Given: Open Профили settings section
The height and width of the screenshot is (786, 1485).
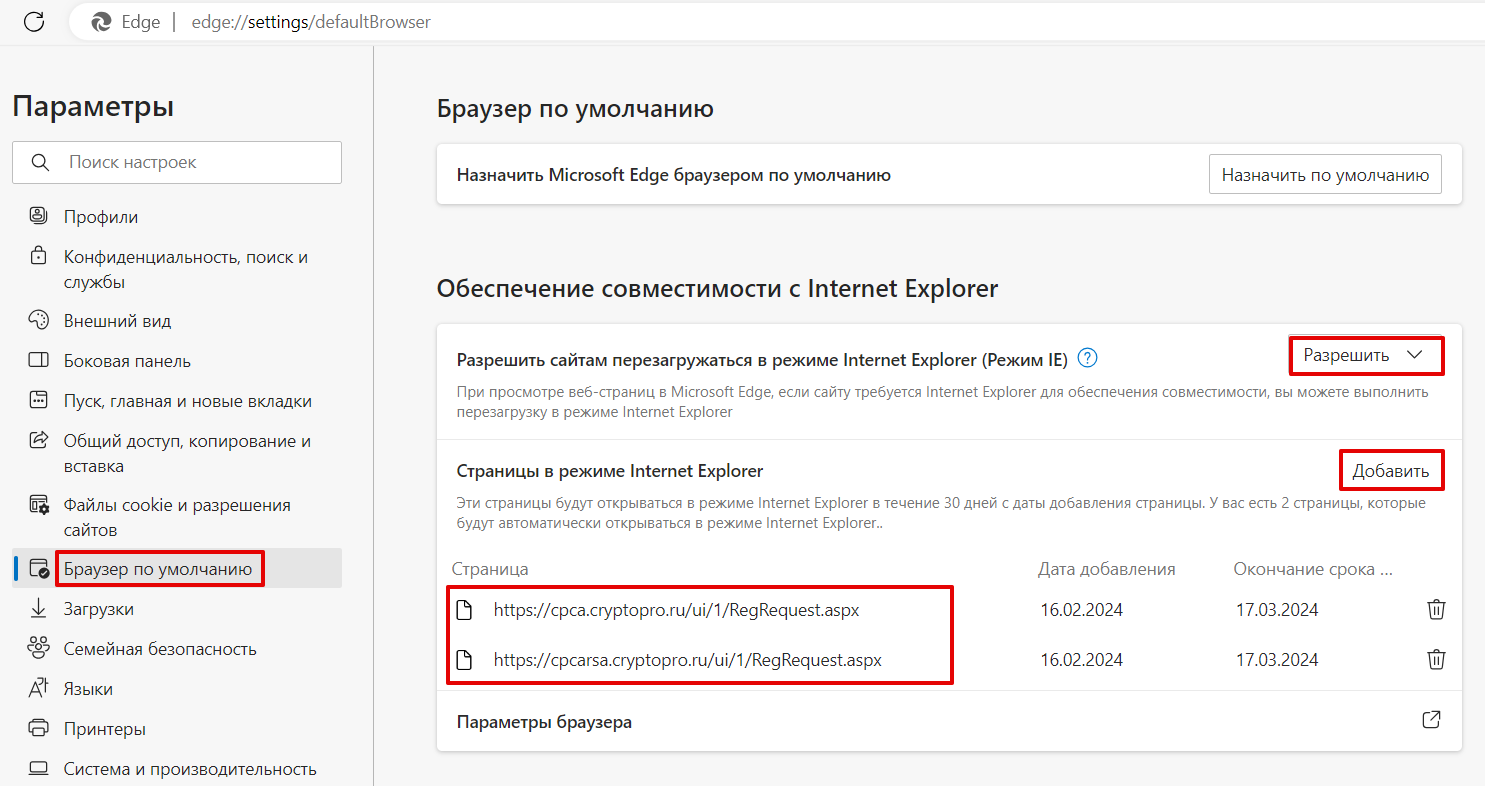Looking at the screenshot, I should (101, 217).
